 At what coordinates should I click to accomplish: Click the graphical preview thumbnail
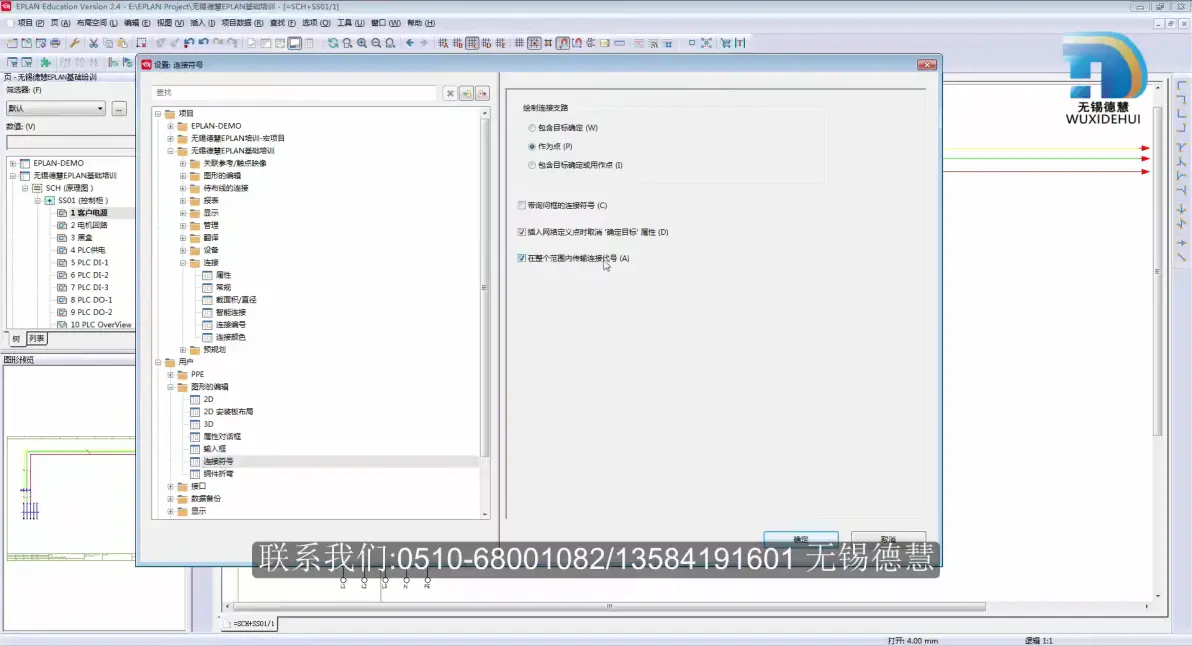pyautogui.click(x=70, y=499)
